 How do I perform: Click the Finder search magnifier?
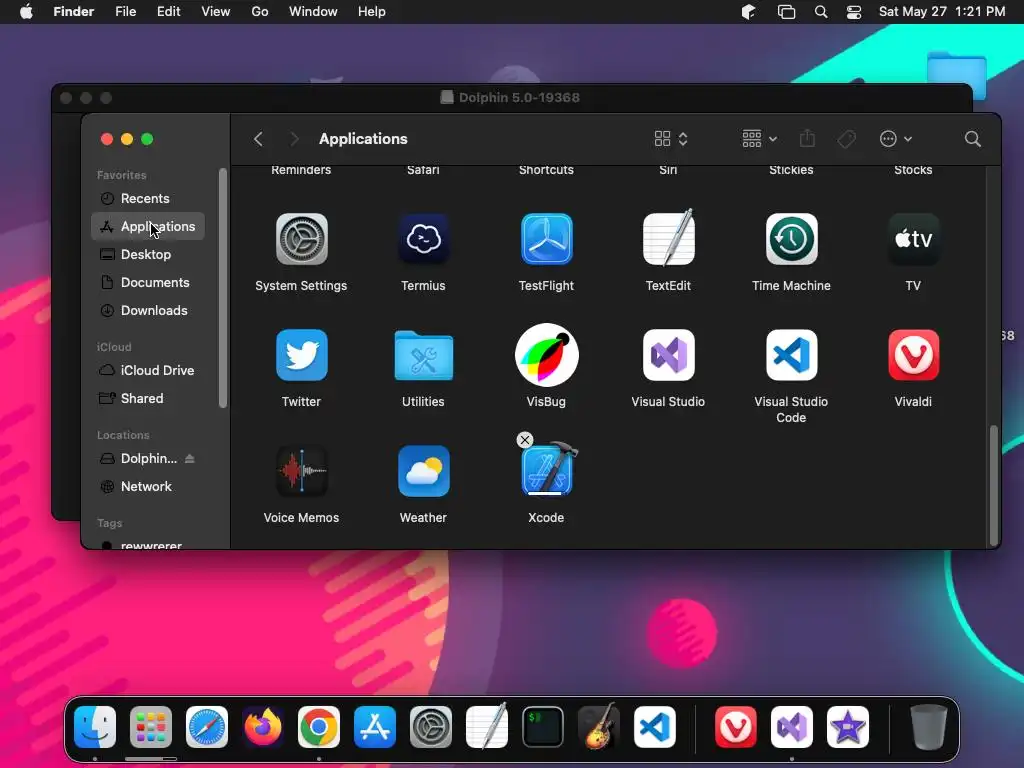click(972, 139)
